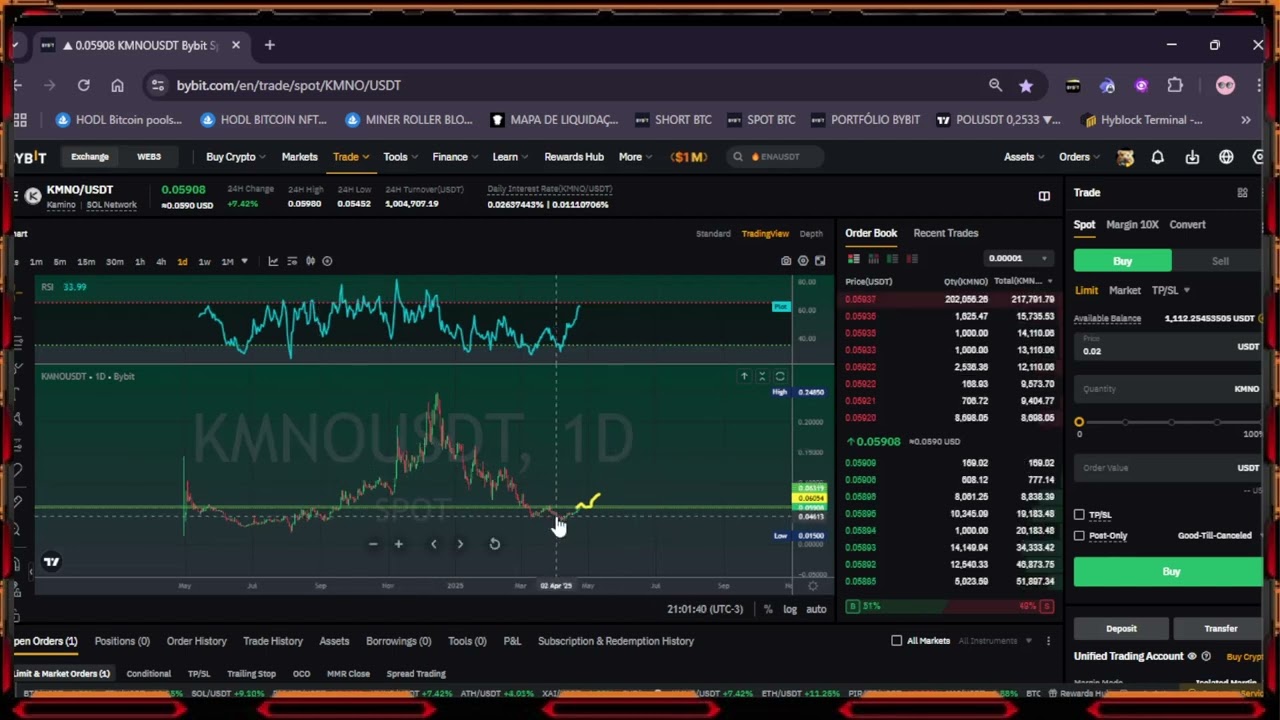Open the trading guide book icon

[x=1044, y=196]
